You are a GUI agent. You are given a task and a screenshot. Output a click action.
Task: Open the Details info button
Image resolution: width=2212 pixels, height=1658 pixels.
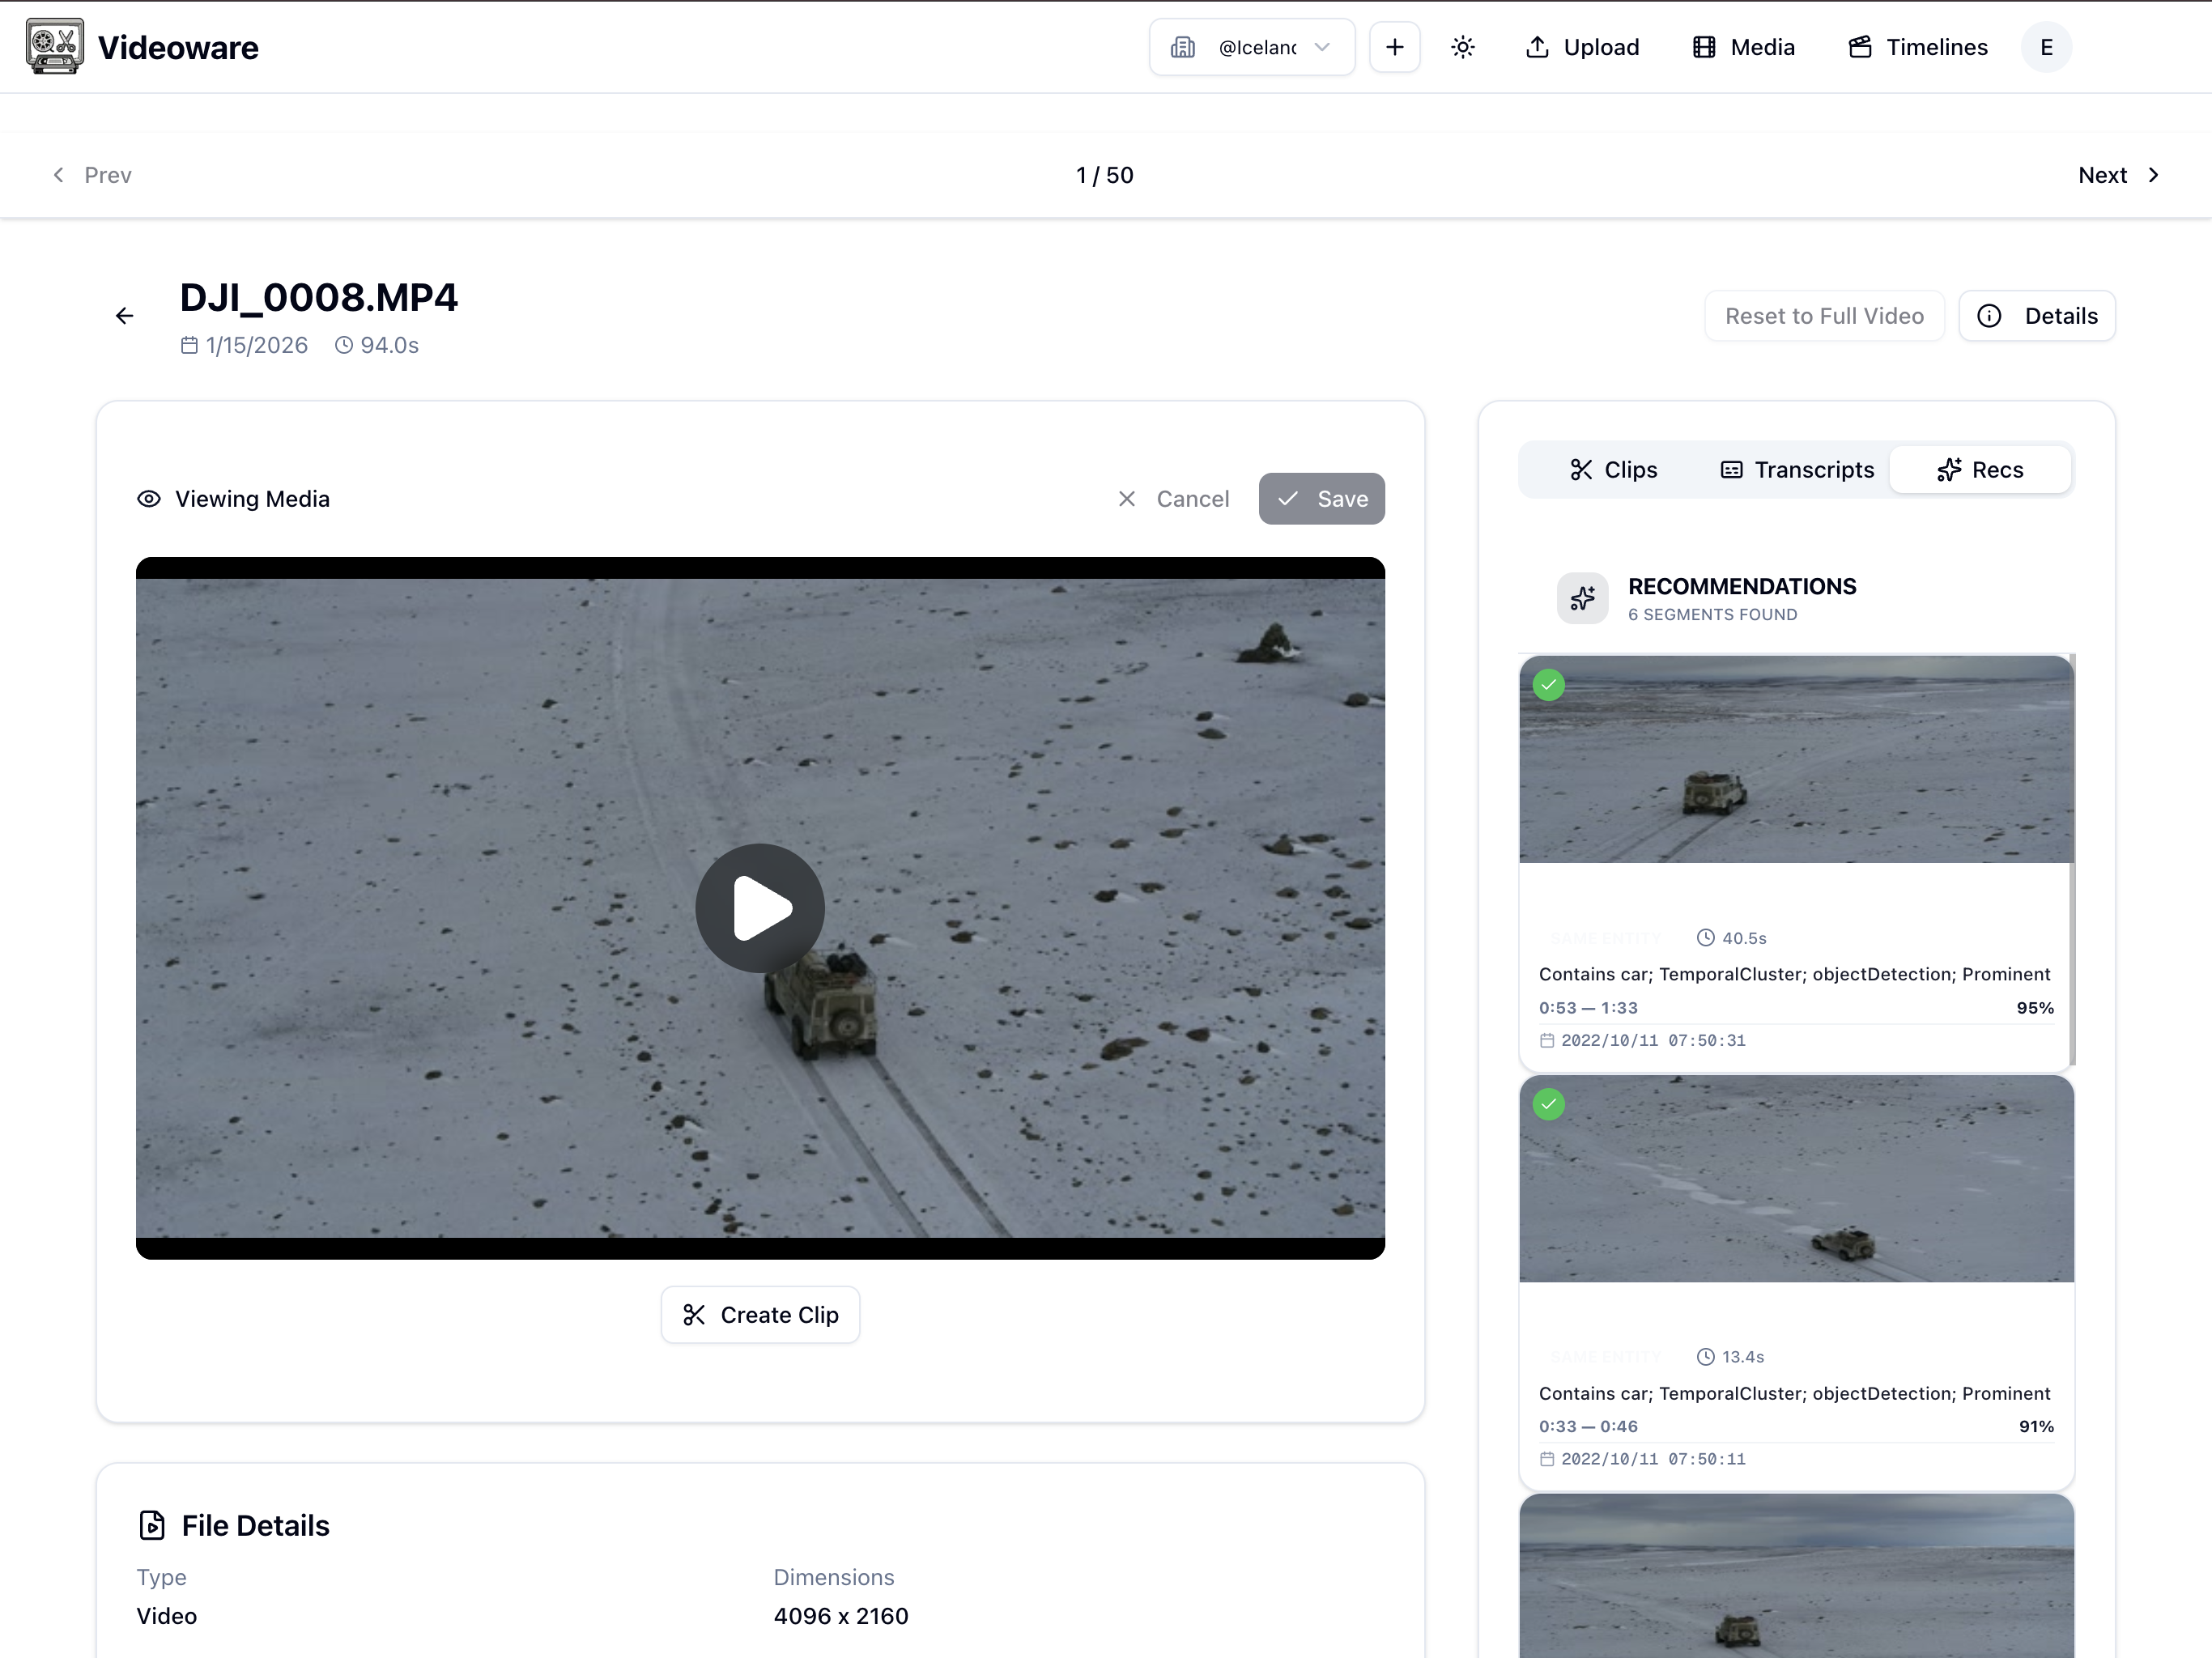click(2036, 316)
